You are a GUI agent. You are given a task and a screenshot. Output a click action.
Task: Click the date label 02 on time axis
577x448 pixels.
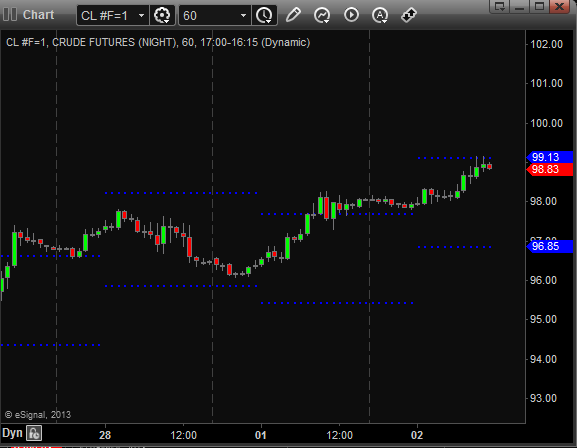417,435
